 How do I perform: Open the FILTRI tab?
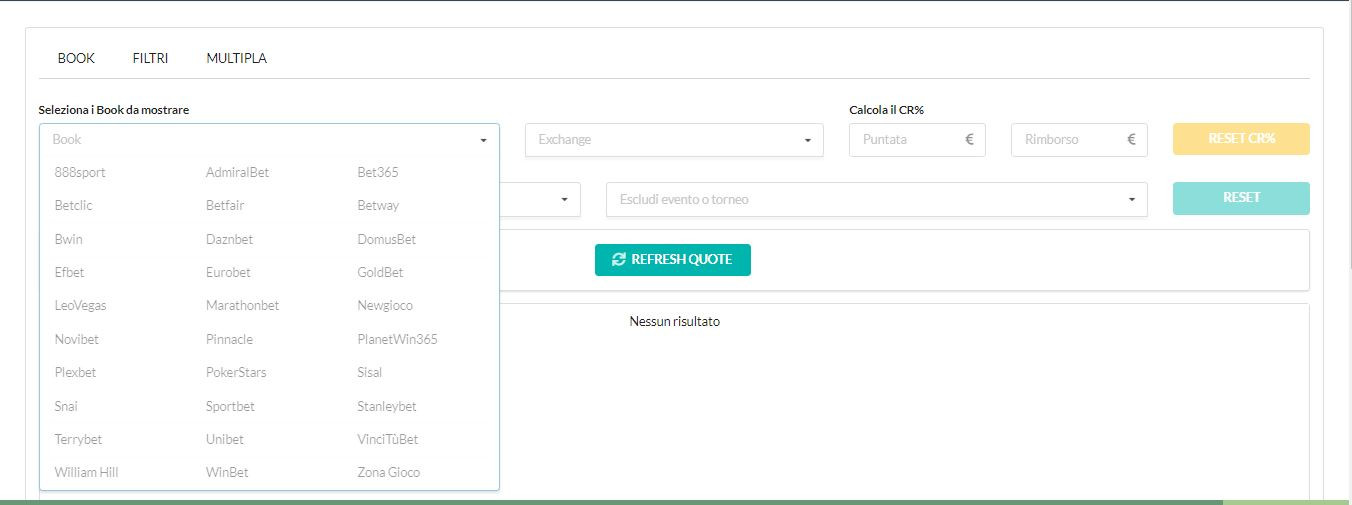pyautogui.click(x=150, y=58)
